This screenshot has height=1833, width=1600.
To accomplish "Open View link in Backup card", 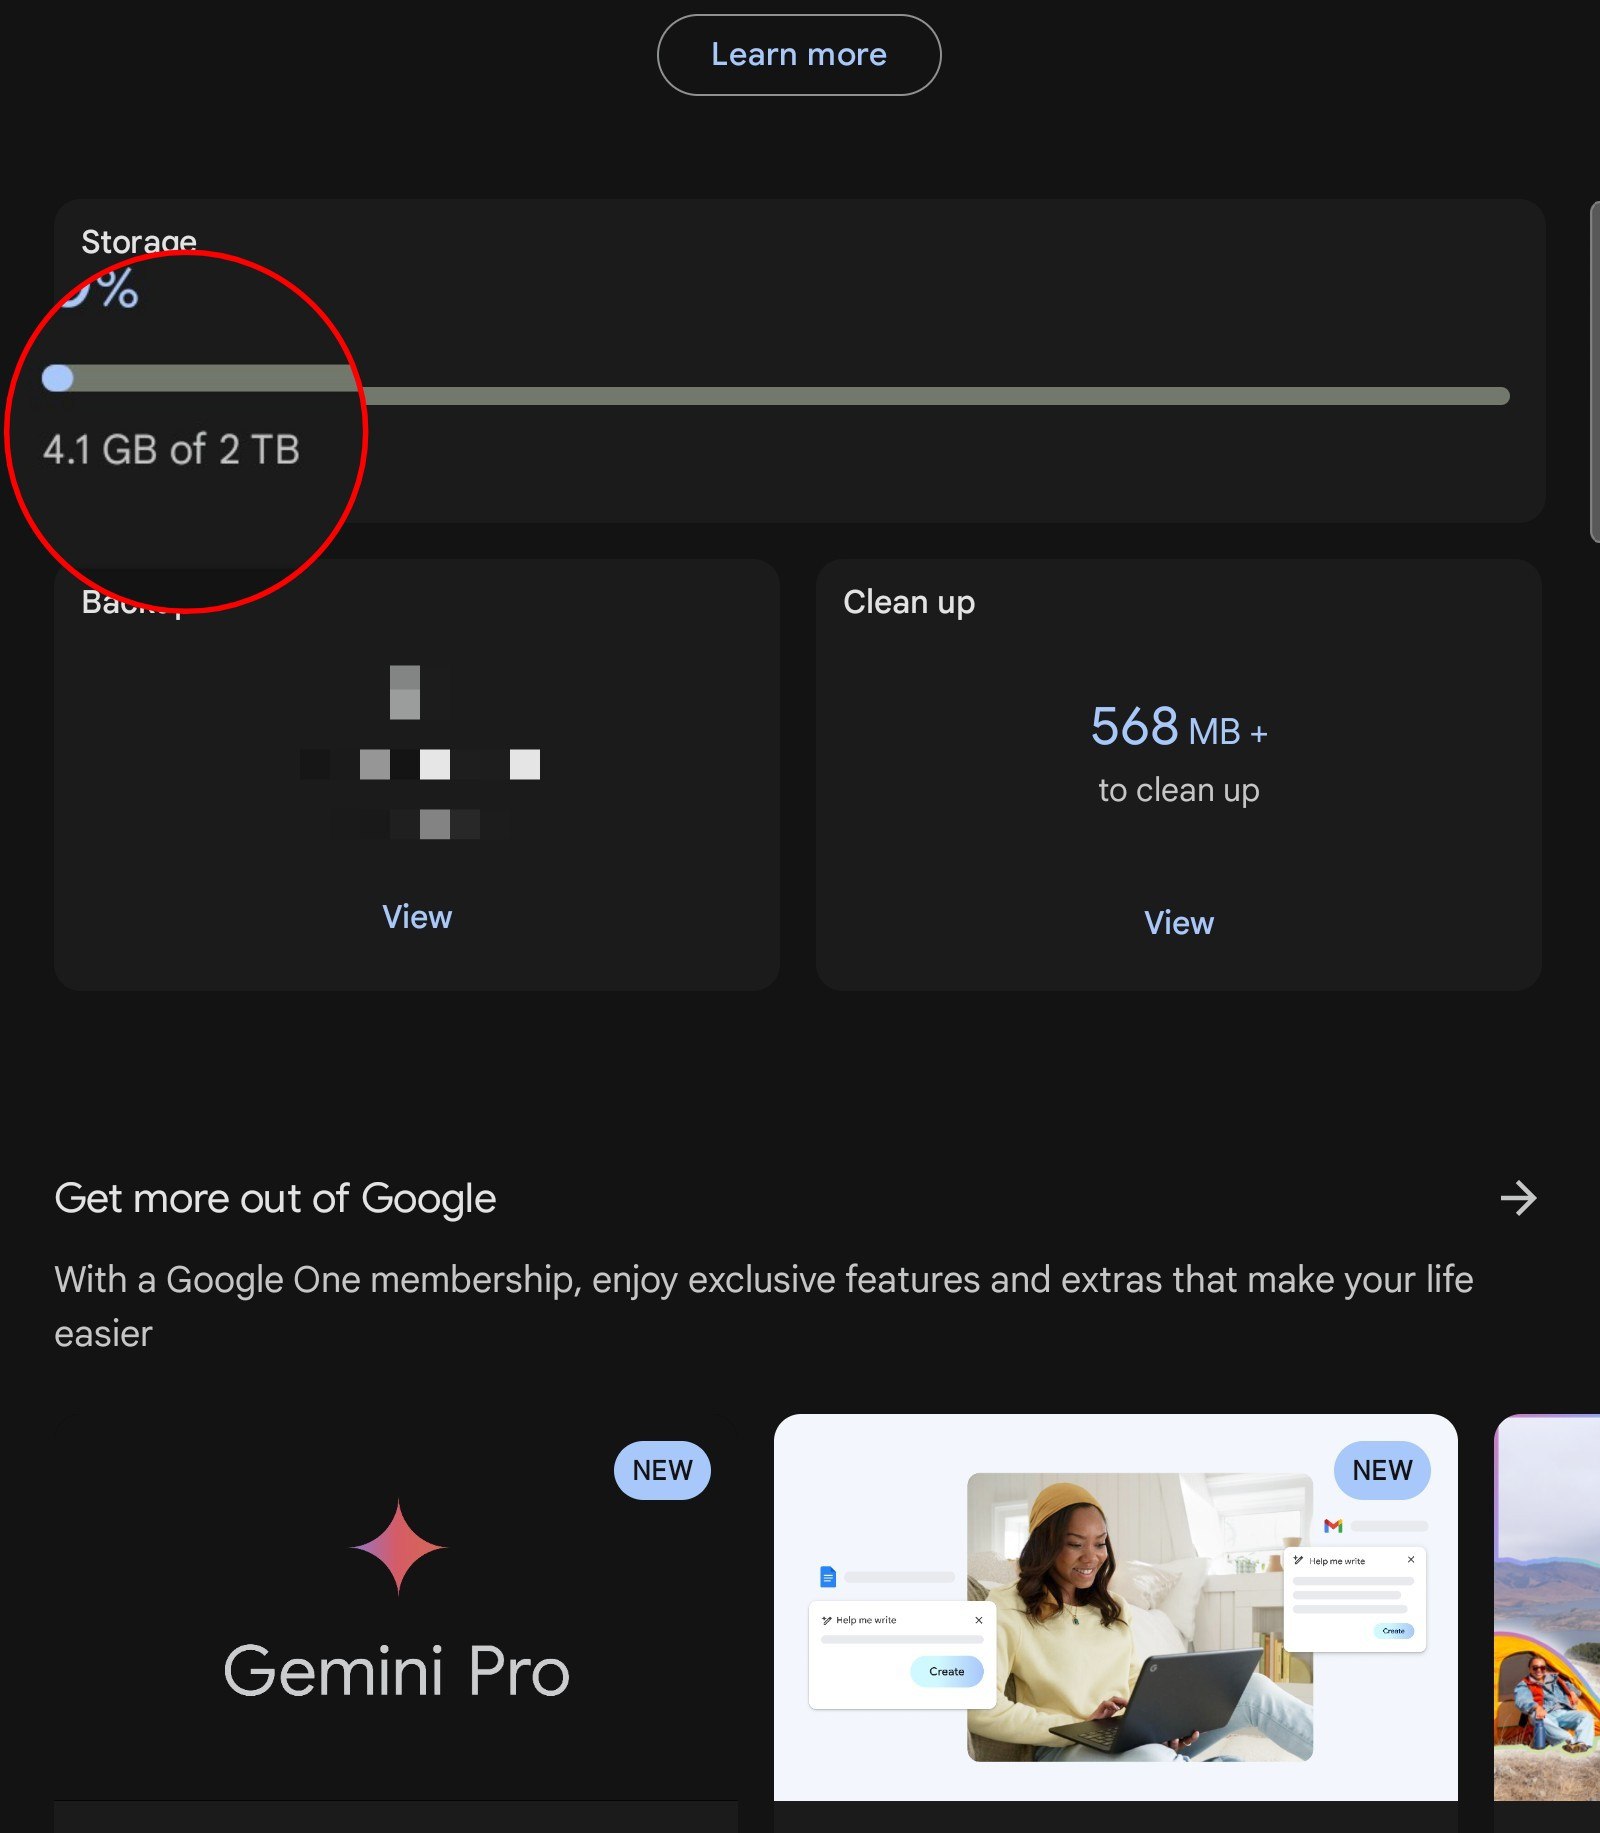I will [x=417, y=916].
